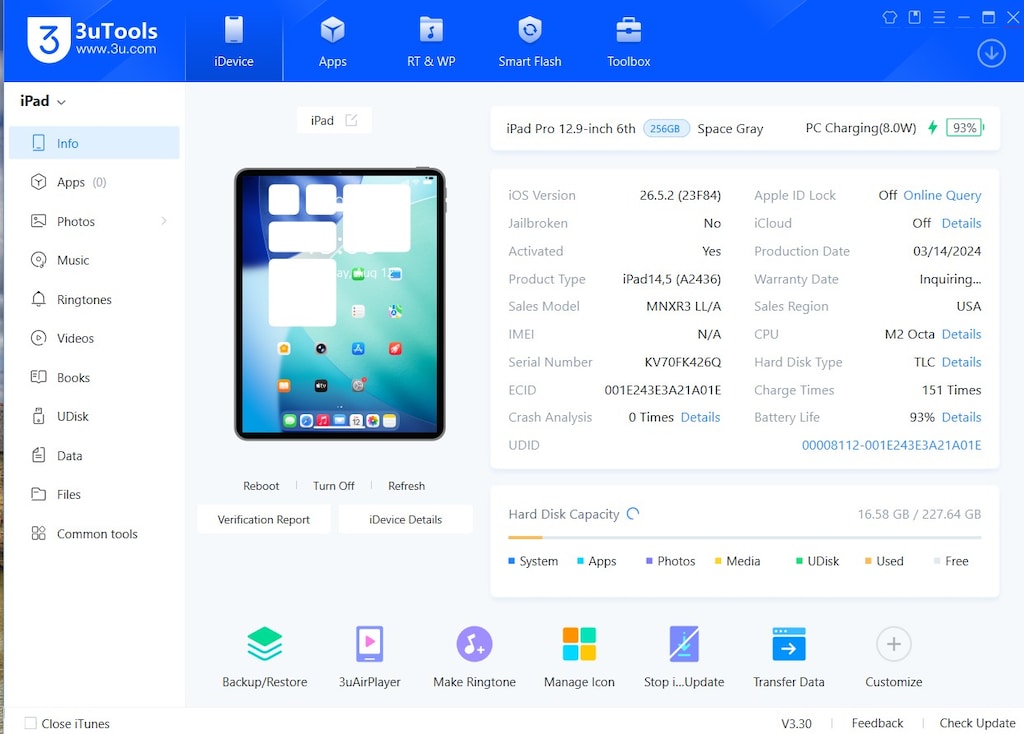Click the skin (shirt) icon in title bar
The width and height of the screenshot is (1024, 734).
point(889,18)
